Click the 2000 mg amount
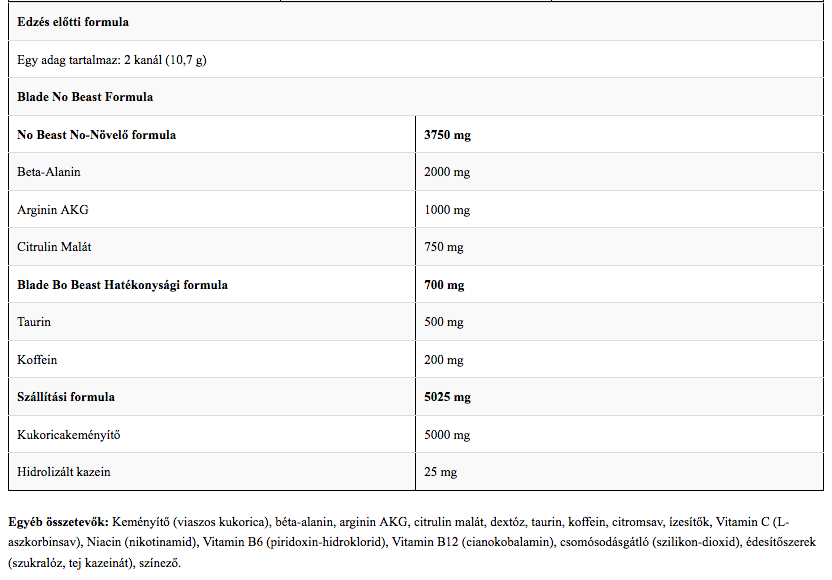 point(447,172)
